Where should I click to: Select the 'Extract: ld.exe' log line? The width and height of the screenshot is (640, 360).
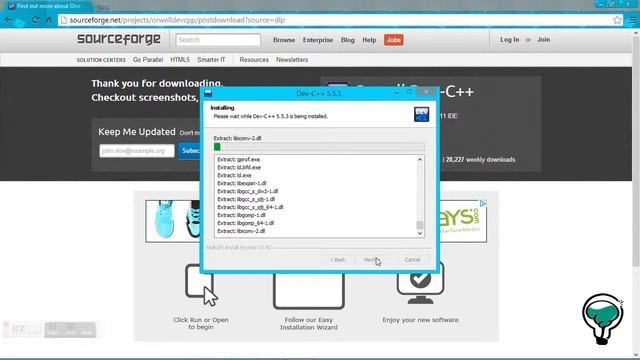(234, 176)
